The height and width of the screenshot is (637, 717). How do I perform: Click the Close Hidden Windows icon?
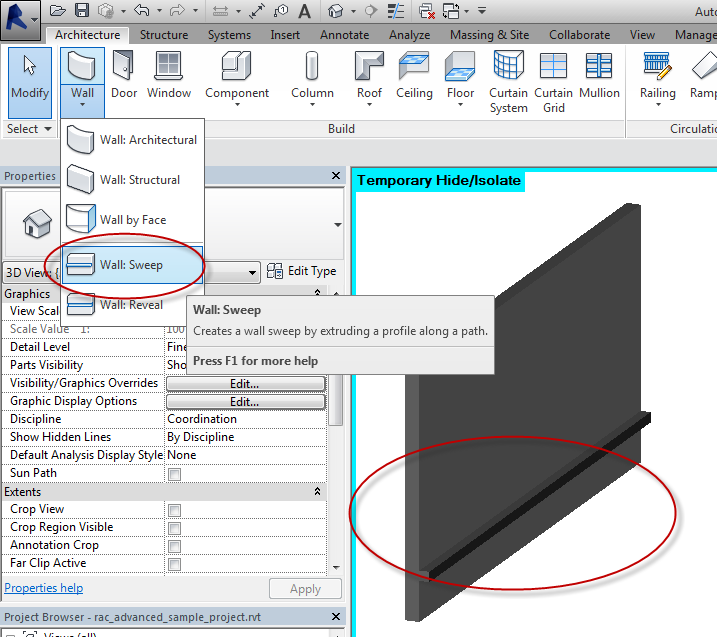pos(427,11)
